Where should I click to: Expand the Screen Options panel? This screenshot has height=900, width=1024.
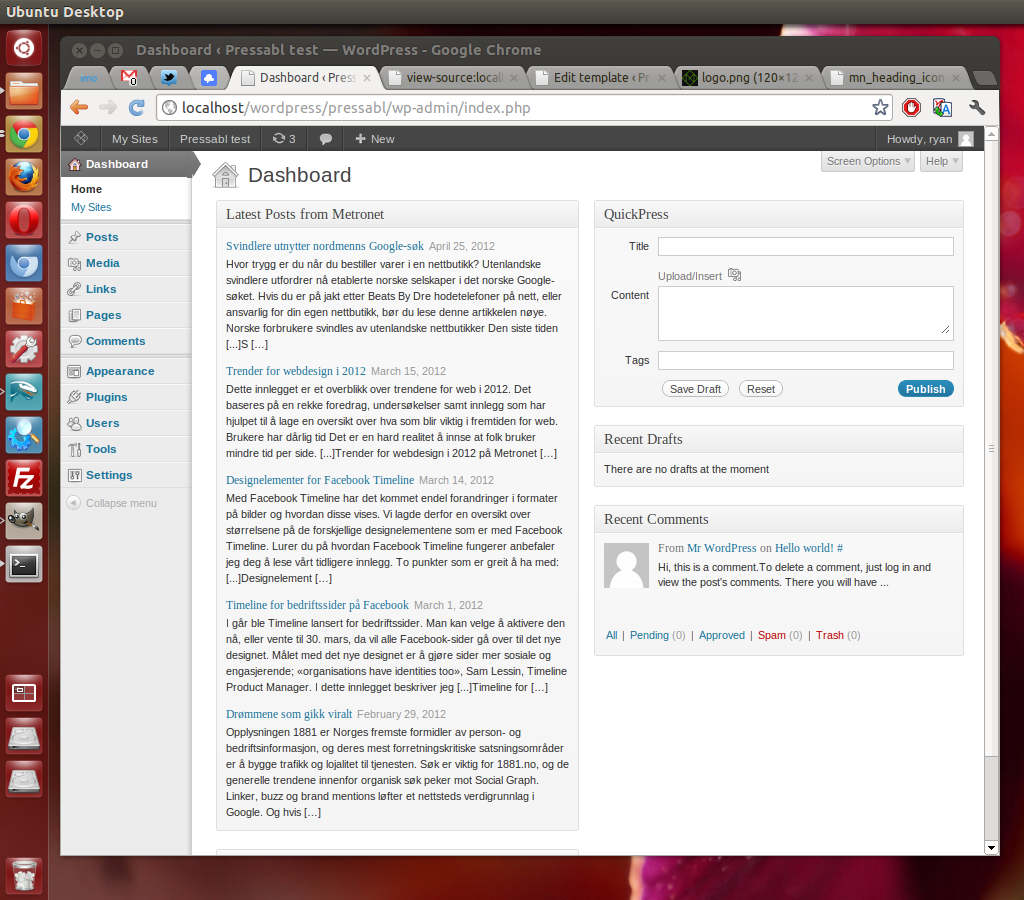pos(867,161)
